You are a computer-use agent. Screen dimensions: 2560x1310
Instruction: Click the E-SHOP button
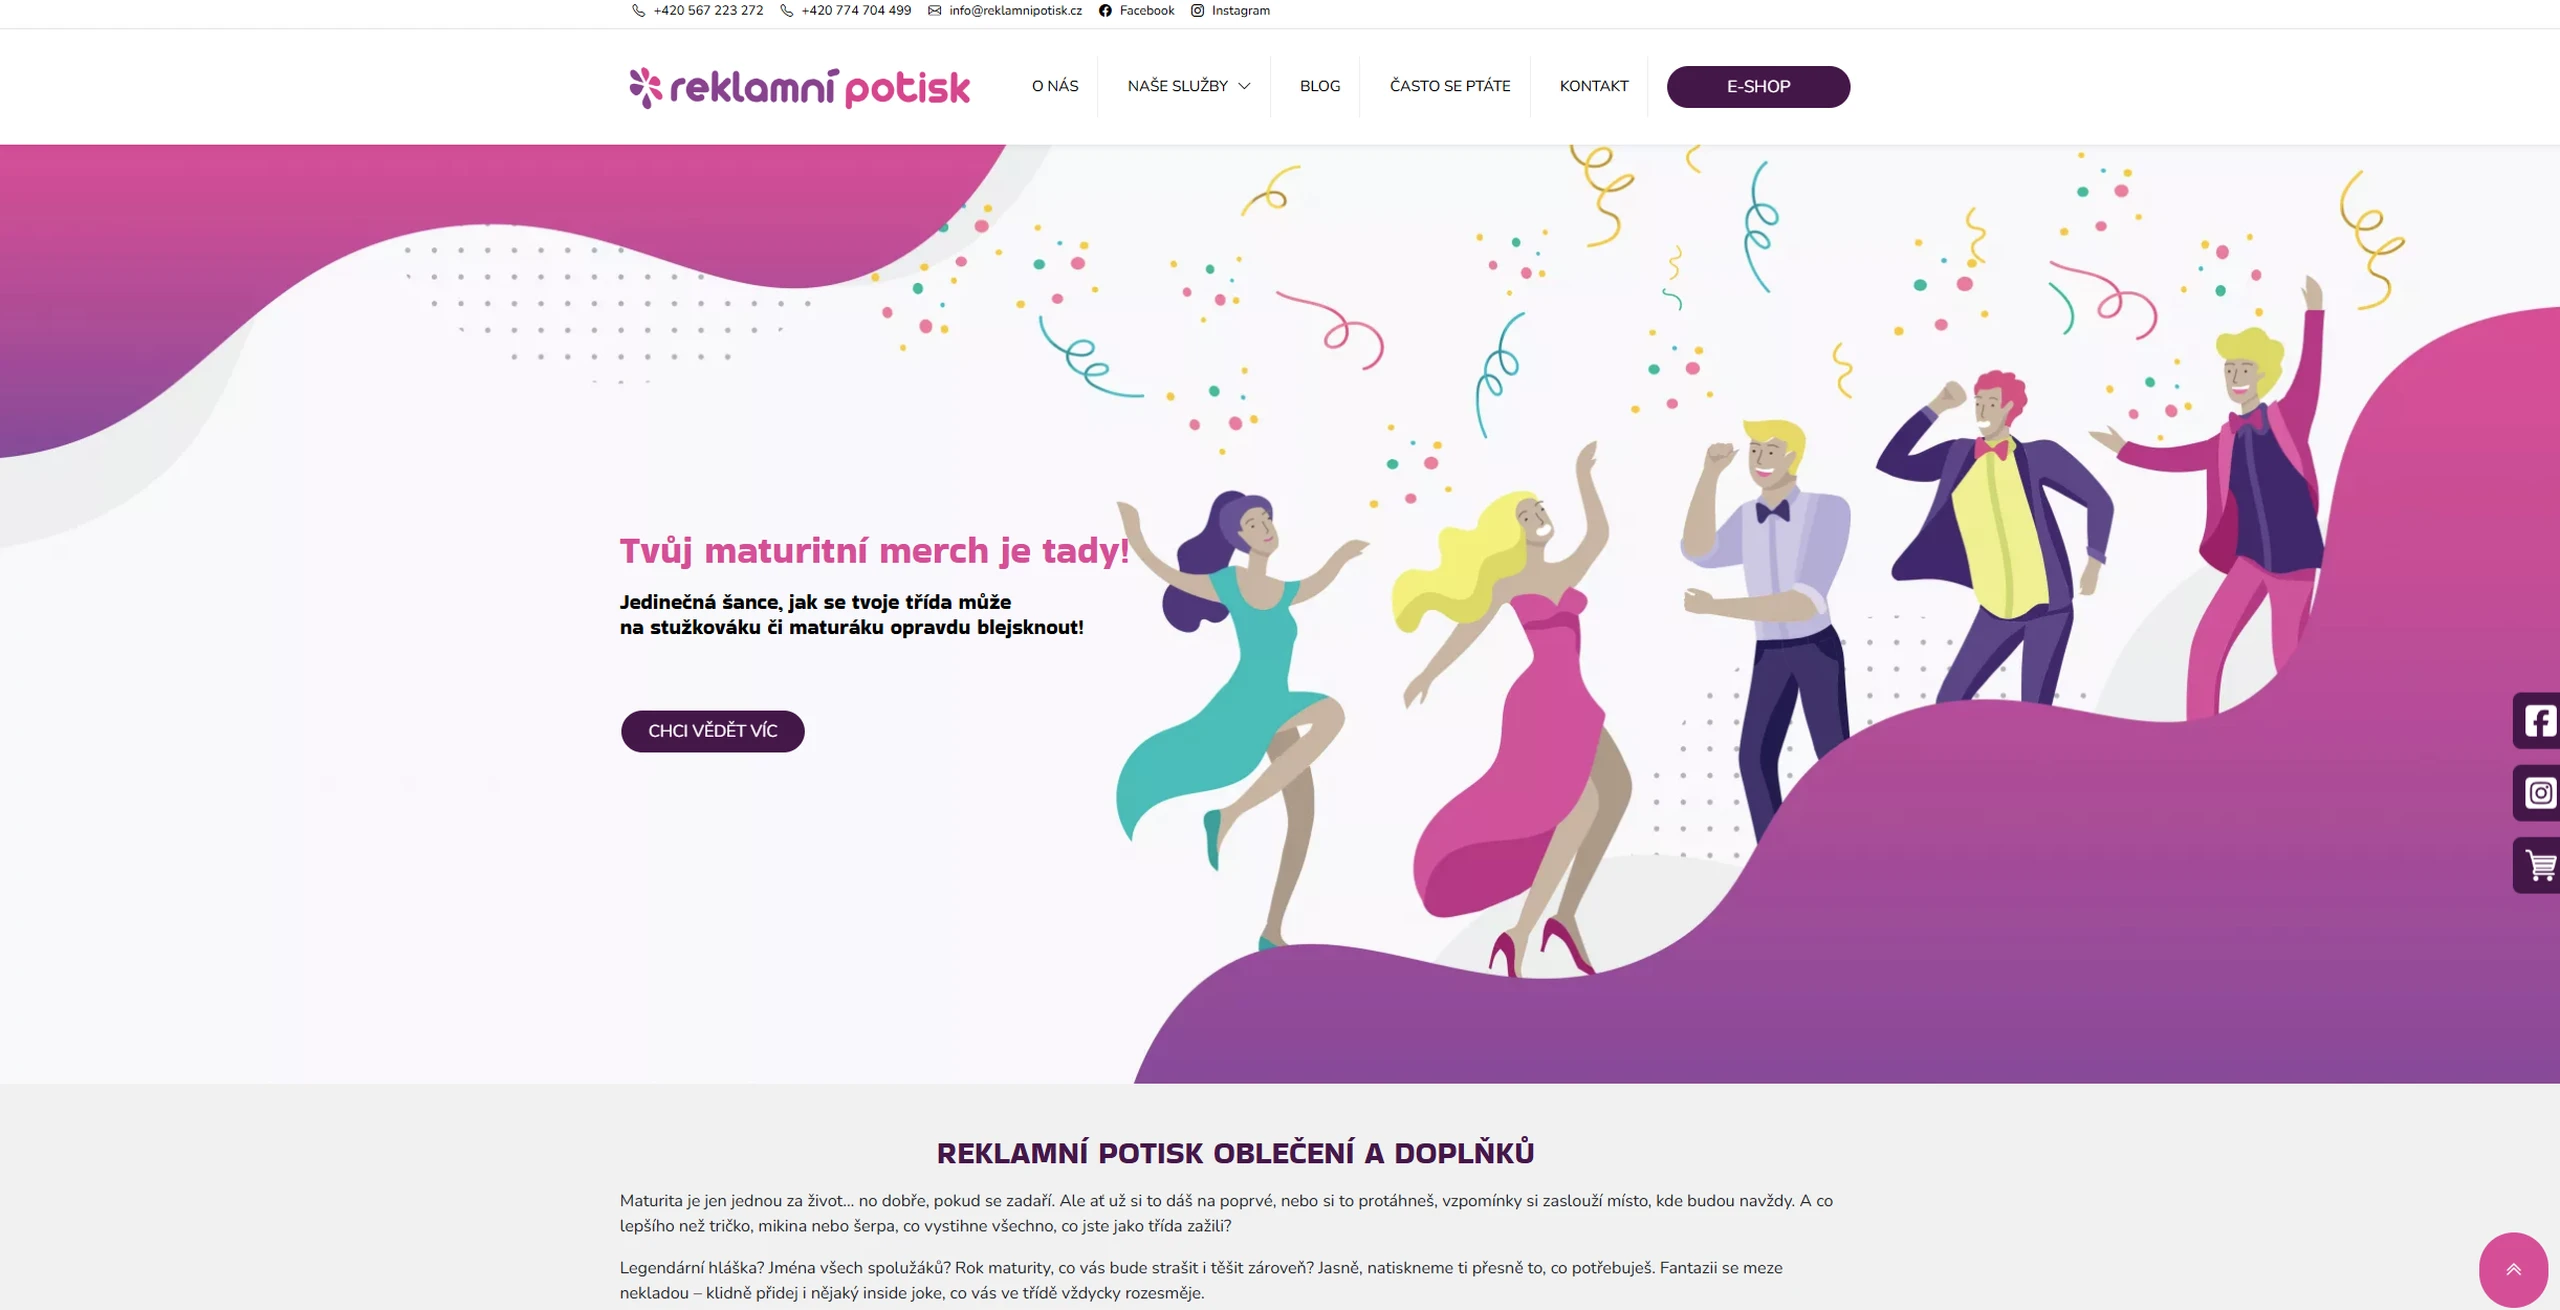(x=1758, y=87)
